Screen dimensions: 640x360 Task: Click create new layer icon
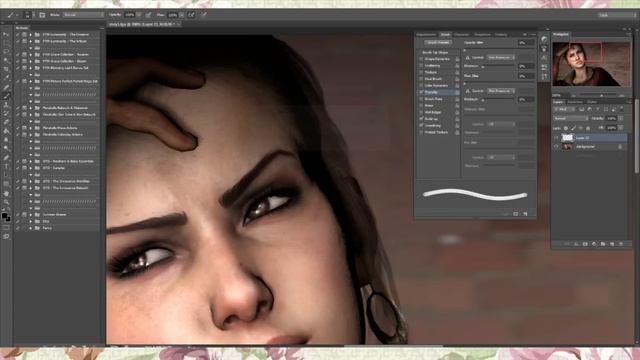point(612,244)
